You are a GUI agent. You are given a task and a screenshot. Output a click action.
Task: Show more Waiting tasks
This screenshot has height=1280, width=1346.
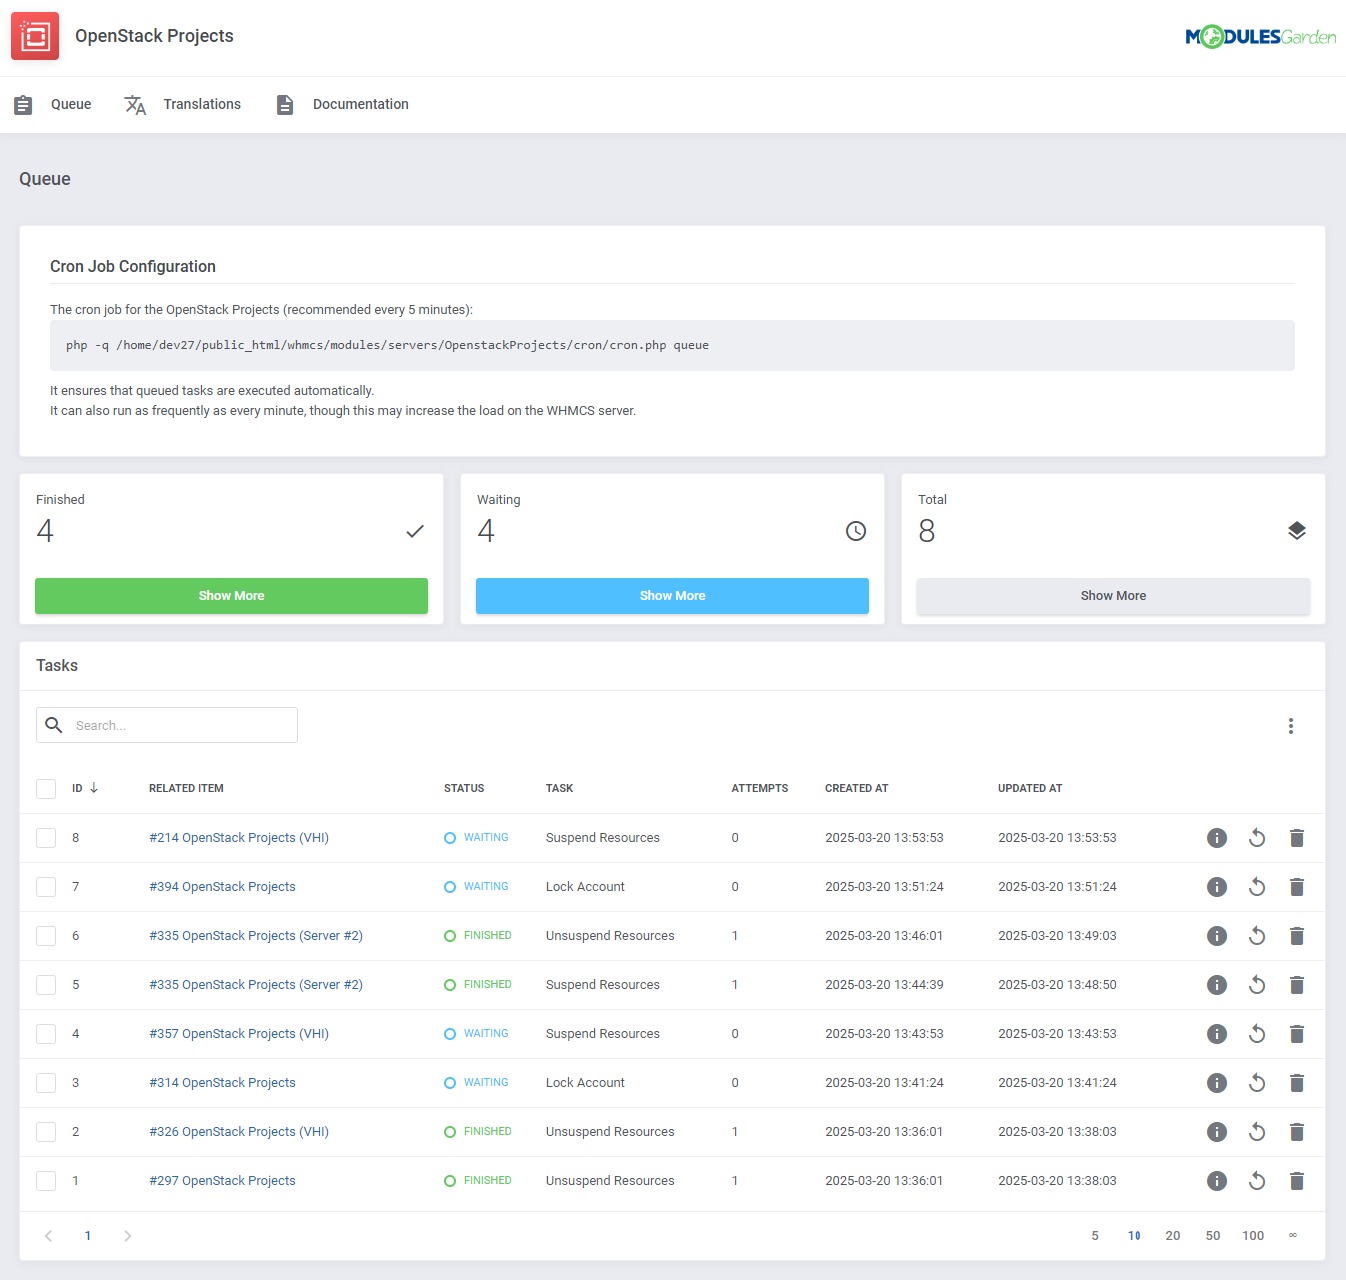tap(672, 596)
